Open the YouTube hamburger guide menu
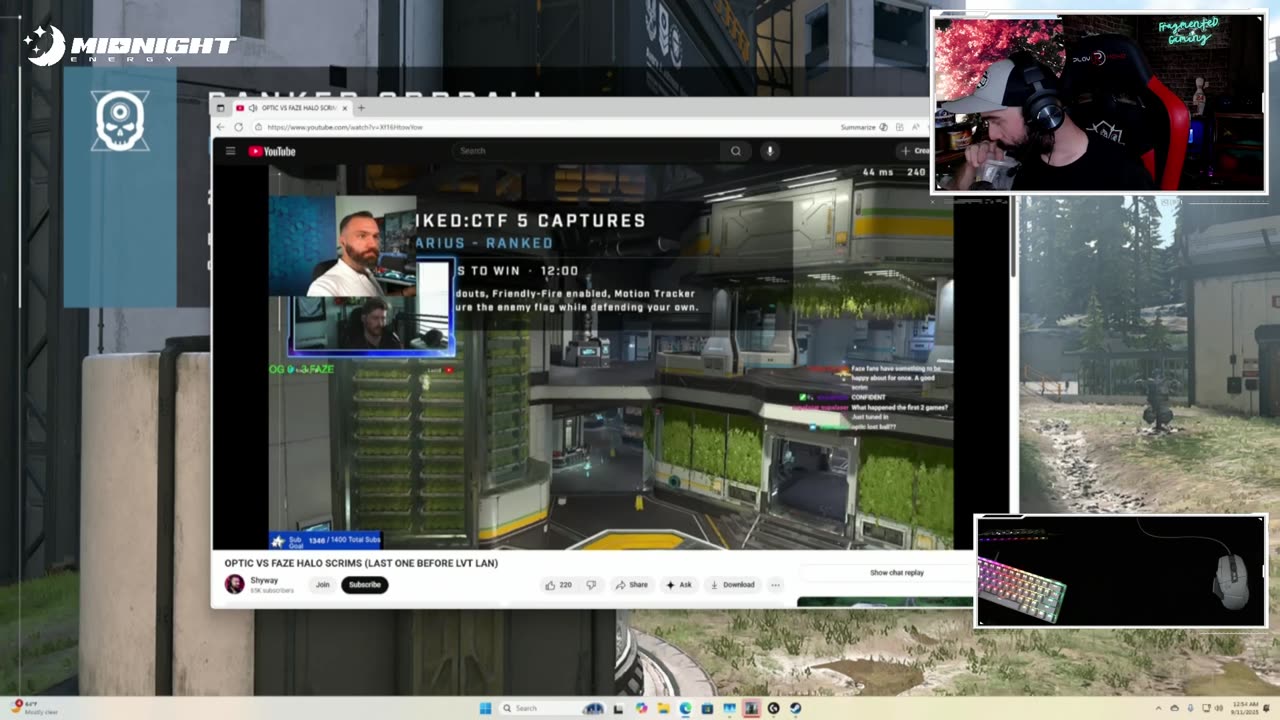This screenshot has height=720, width=1280. tap(230, 151)
